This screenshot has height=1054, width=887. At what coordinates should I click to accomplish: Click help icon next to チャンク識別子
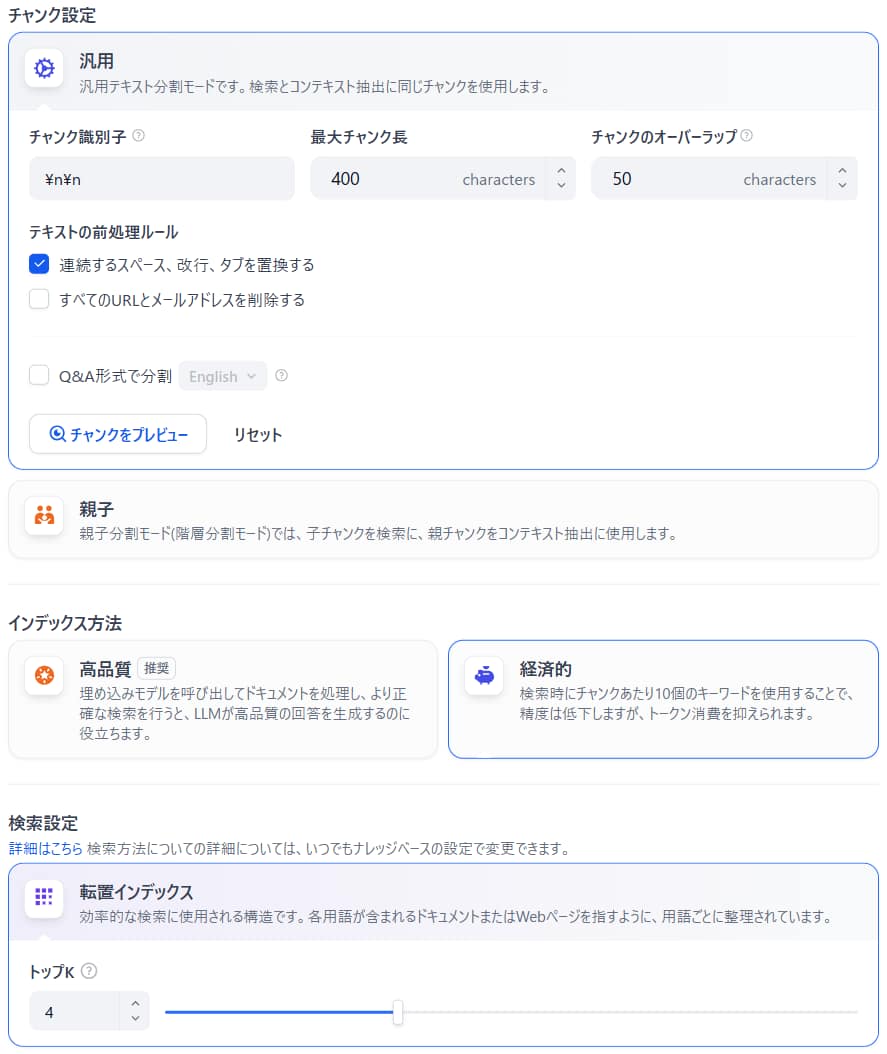[139, 136]
